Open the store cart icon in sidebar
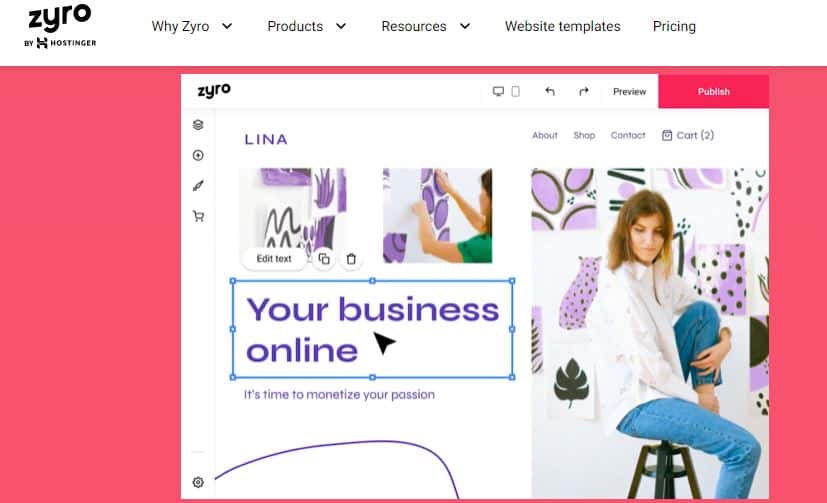 pyautogui.click(x=198, y=216)
